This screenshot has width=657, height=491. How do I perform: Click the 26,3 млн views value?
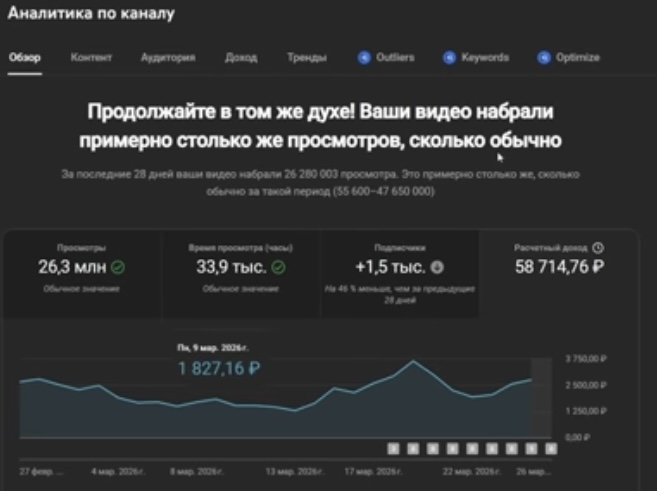click(x=72, y=267)
